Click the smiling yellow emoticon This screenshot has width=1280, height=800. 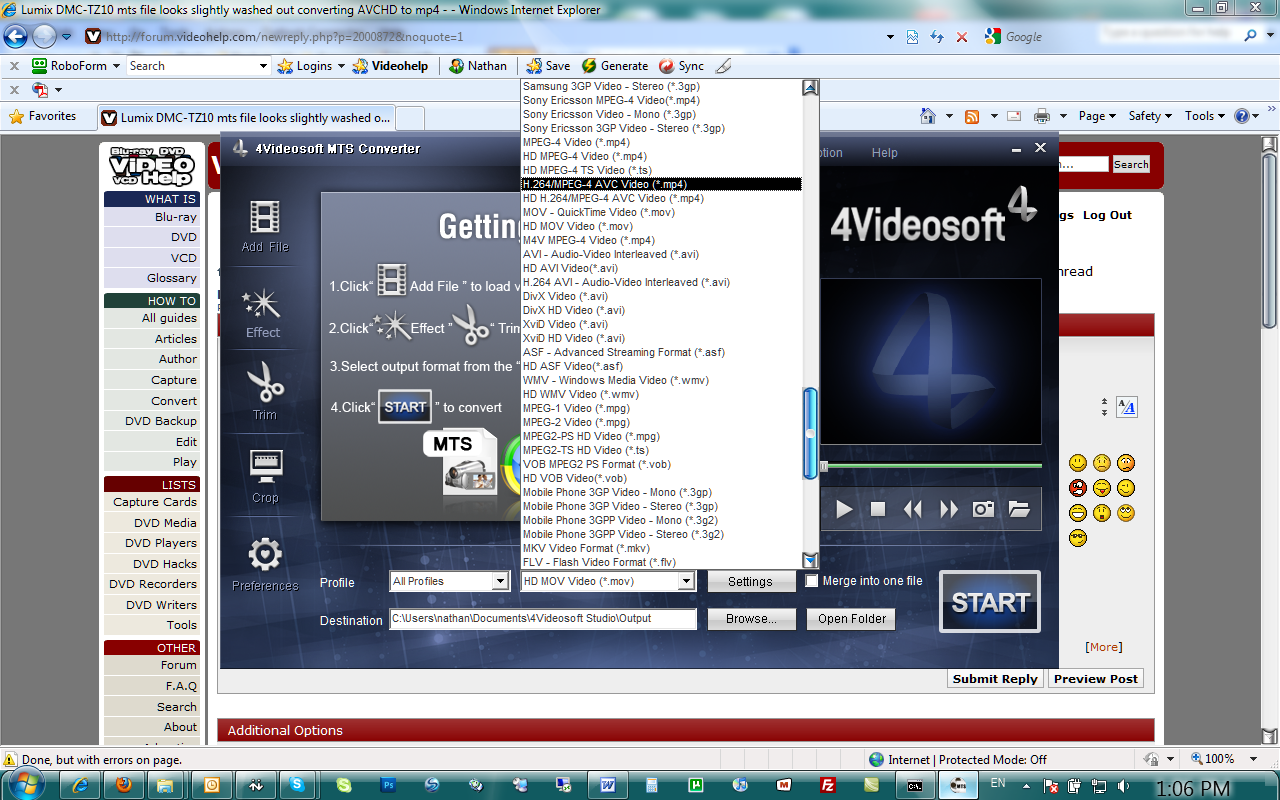pos(1077,463)
